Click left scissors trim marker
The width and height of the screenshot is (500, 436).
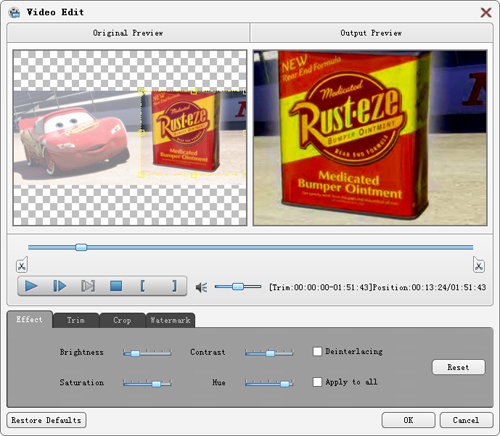point(22,265)
